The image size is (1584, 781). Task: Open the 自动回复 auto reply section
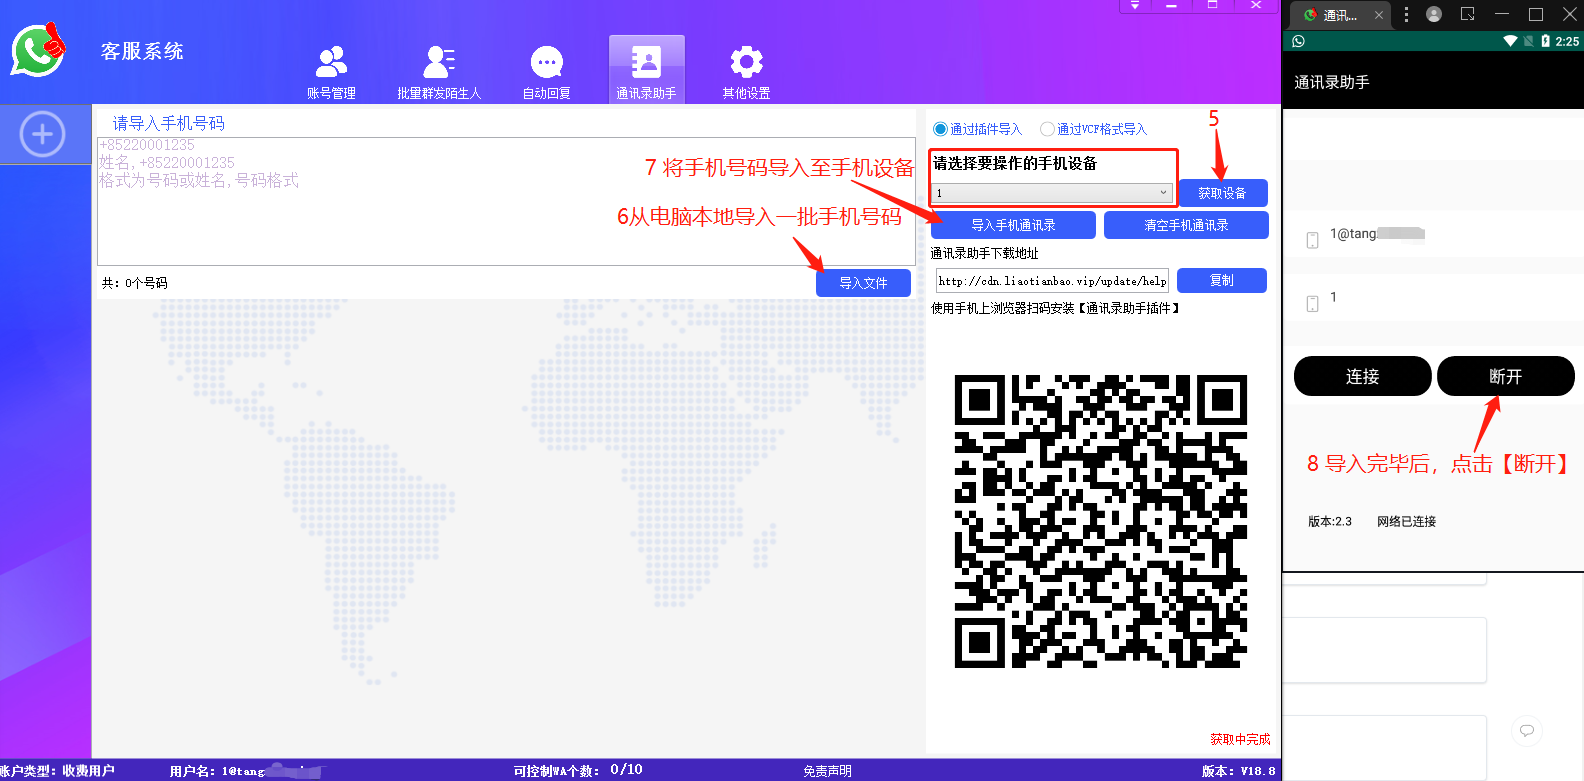[x=546, y=72]
